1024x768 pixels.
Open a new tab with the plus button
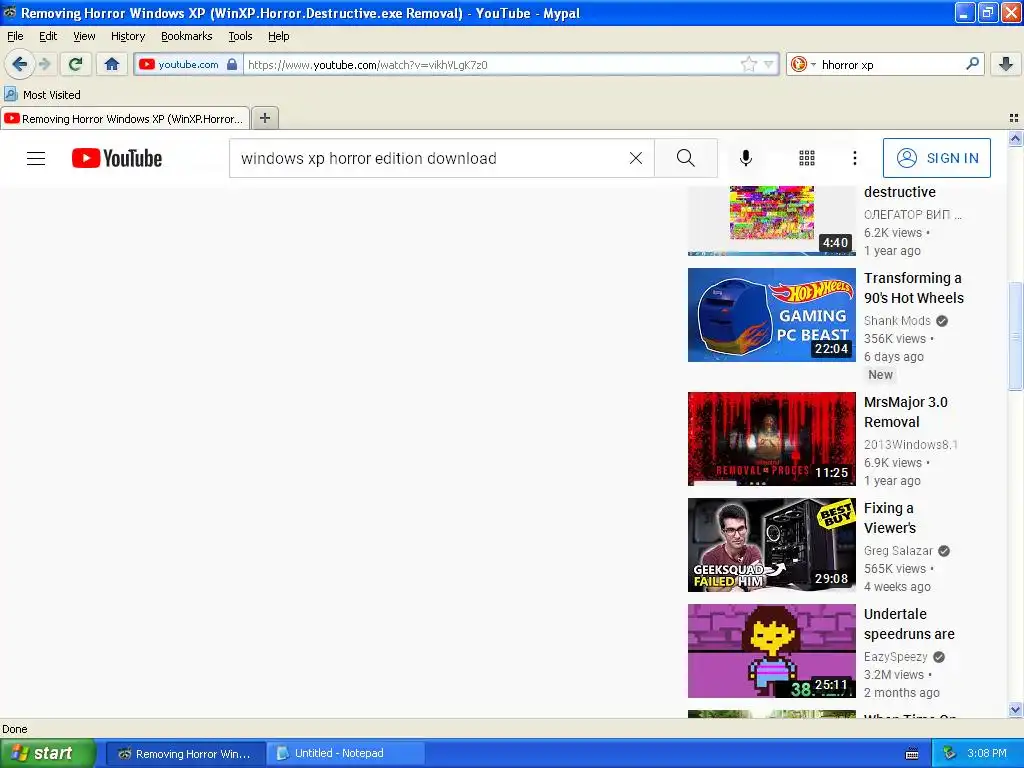(264, 118)
